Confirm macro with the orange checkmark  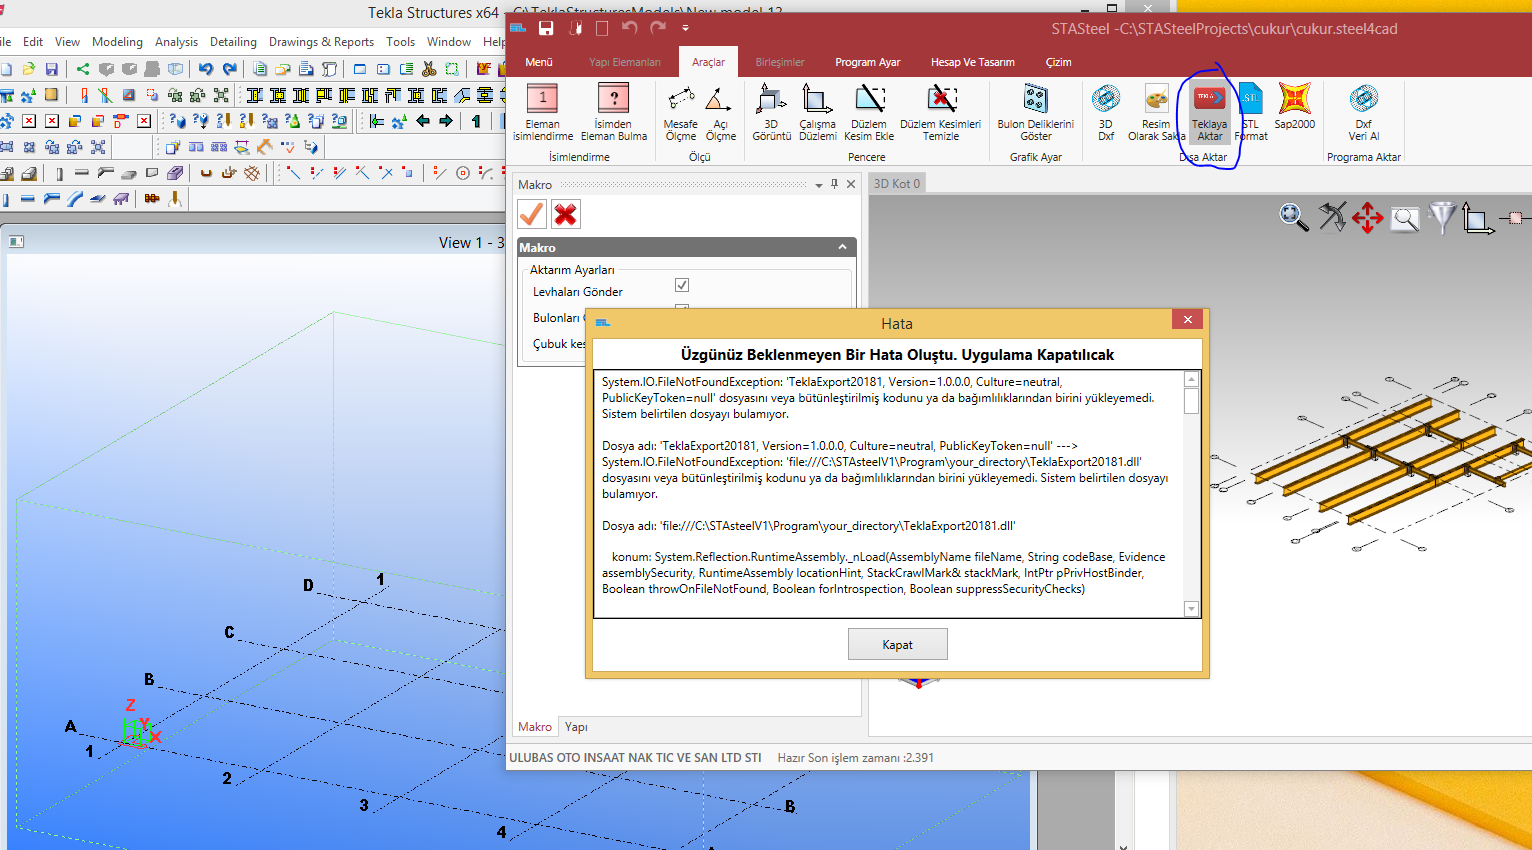click(532, 214)
